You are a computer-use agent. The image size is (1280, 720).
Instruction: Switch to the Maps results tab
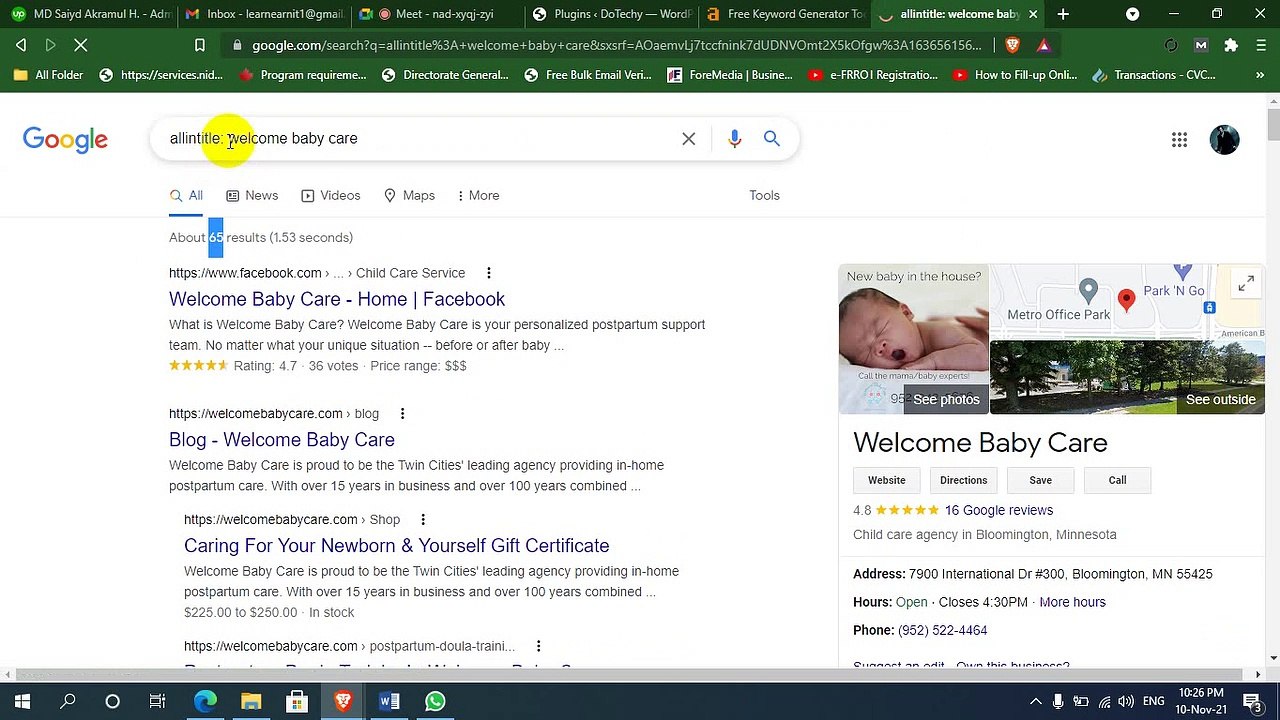[409, 195]
